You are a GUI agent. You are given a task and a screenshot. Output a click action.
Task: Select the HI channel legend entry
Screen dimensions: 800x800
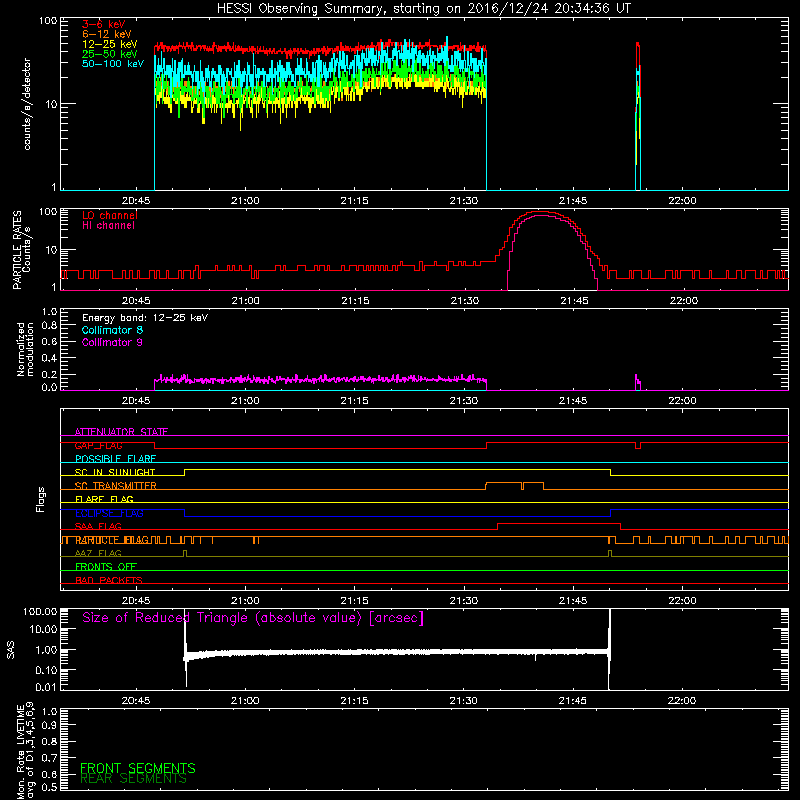coord(108,225)
